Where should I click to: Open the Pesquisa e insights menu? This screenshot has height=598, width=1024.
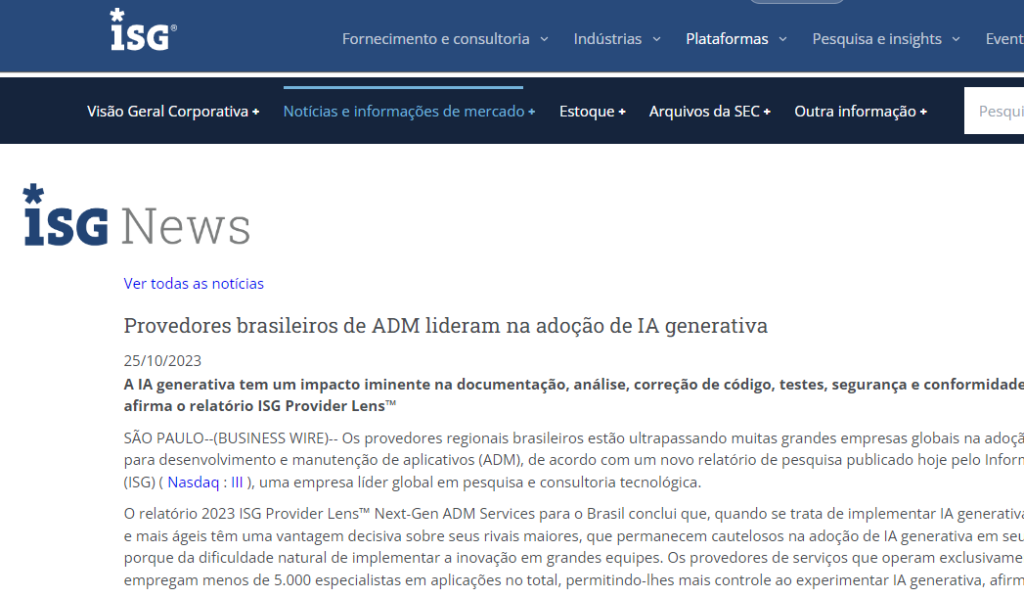876,39
